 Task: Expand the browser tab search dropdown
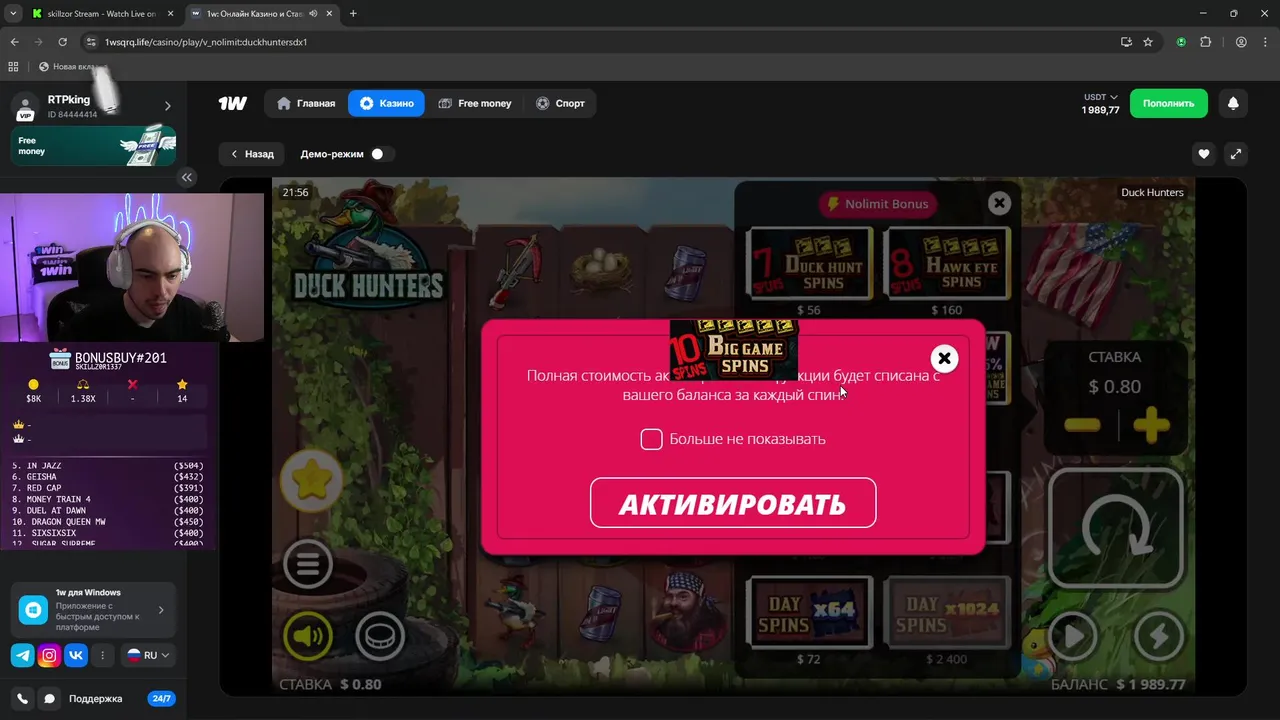[x=13, y=14]
